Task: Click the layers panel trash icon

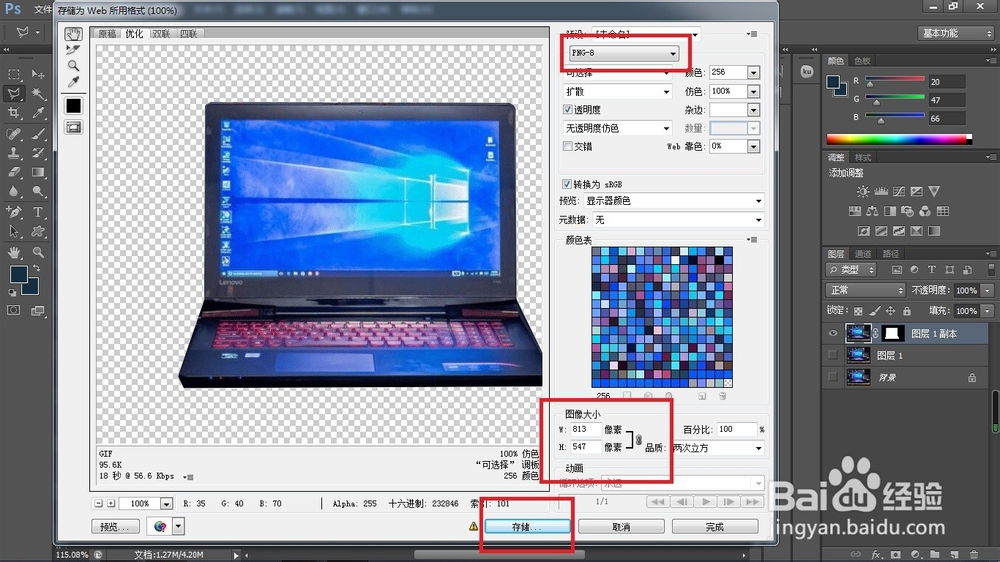Action: tap(974, 554)
